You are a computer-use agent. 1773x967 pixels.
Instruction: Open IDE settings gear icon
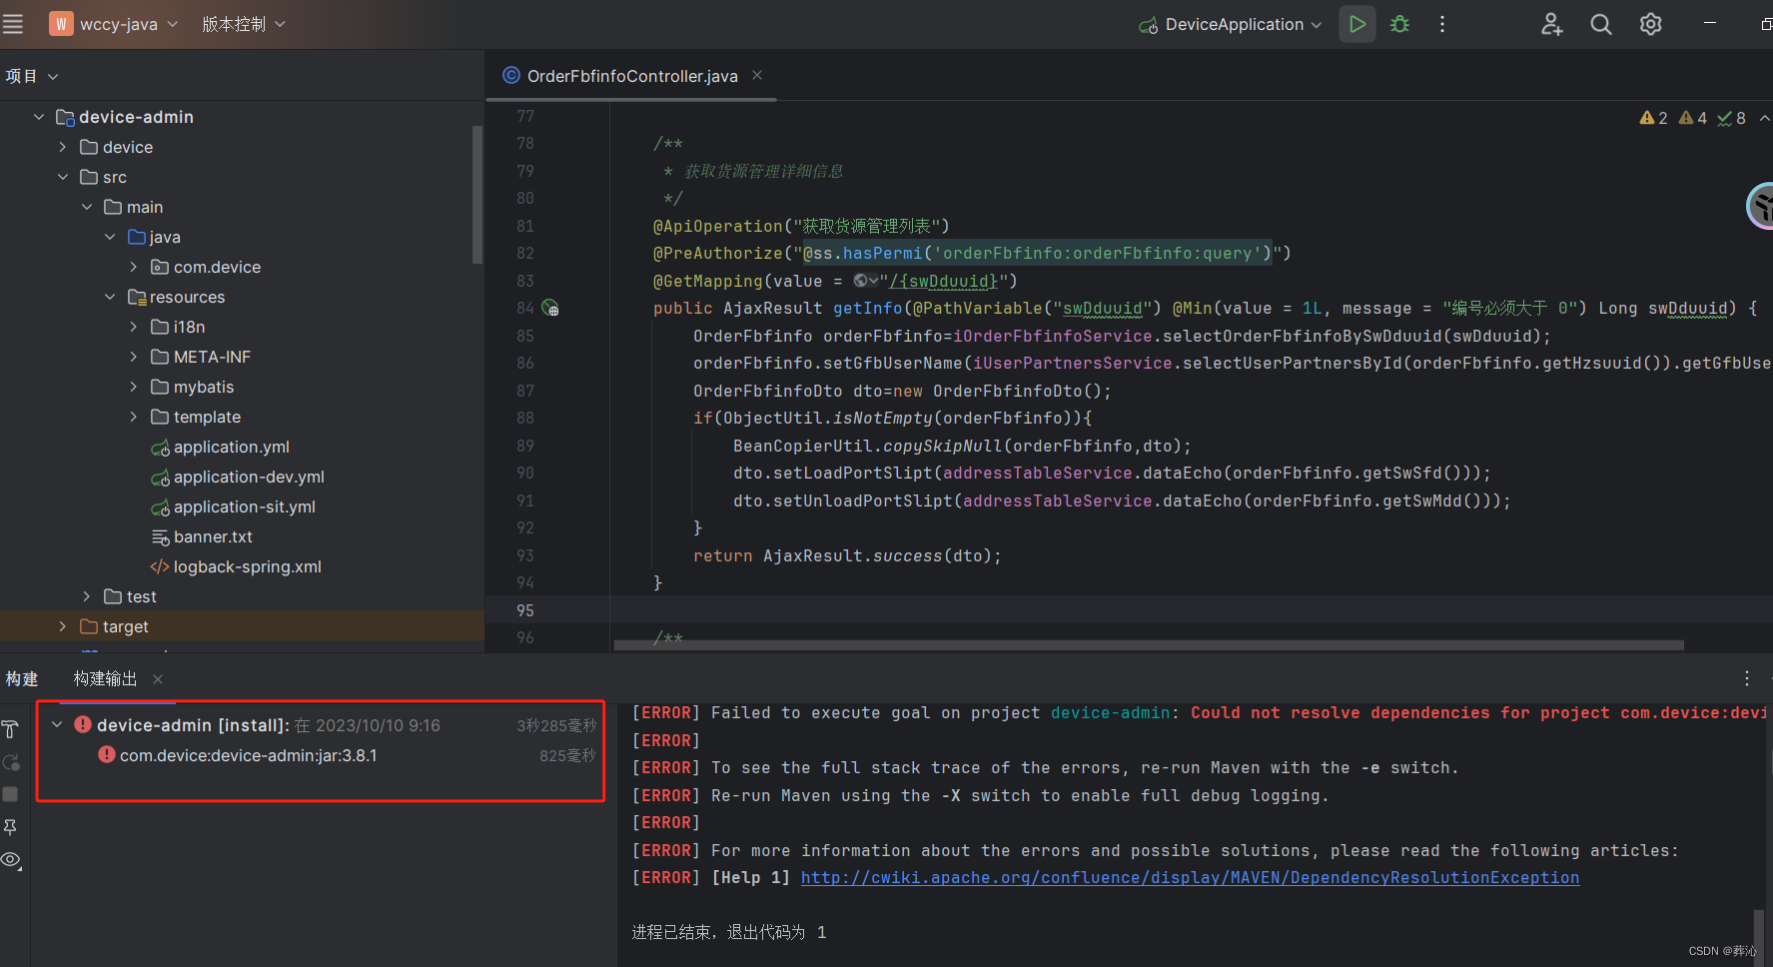(x=1651, y=24)
